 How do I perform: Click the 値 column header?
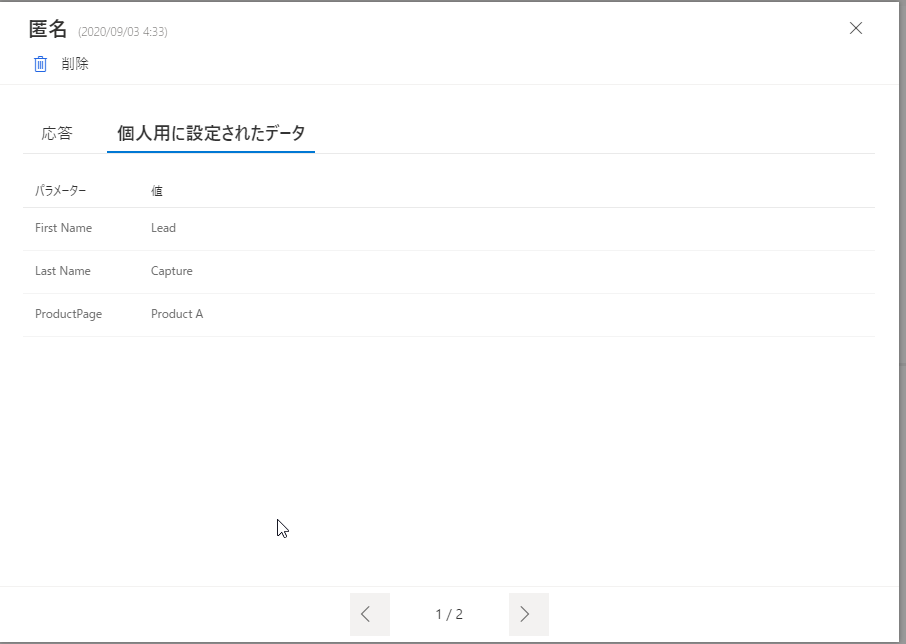[157, 191]
